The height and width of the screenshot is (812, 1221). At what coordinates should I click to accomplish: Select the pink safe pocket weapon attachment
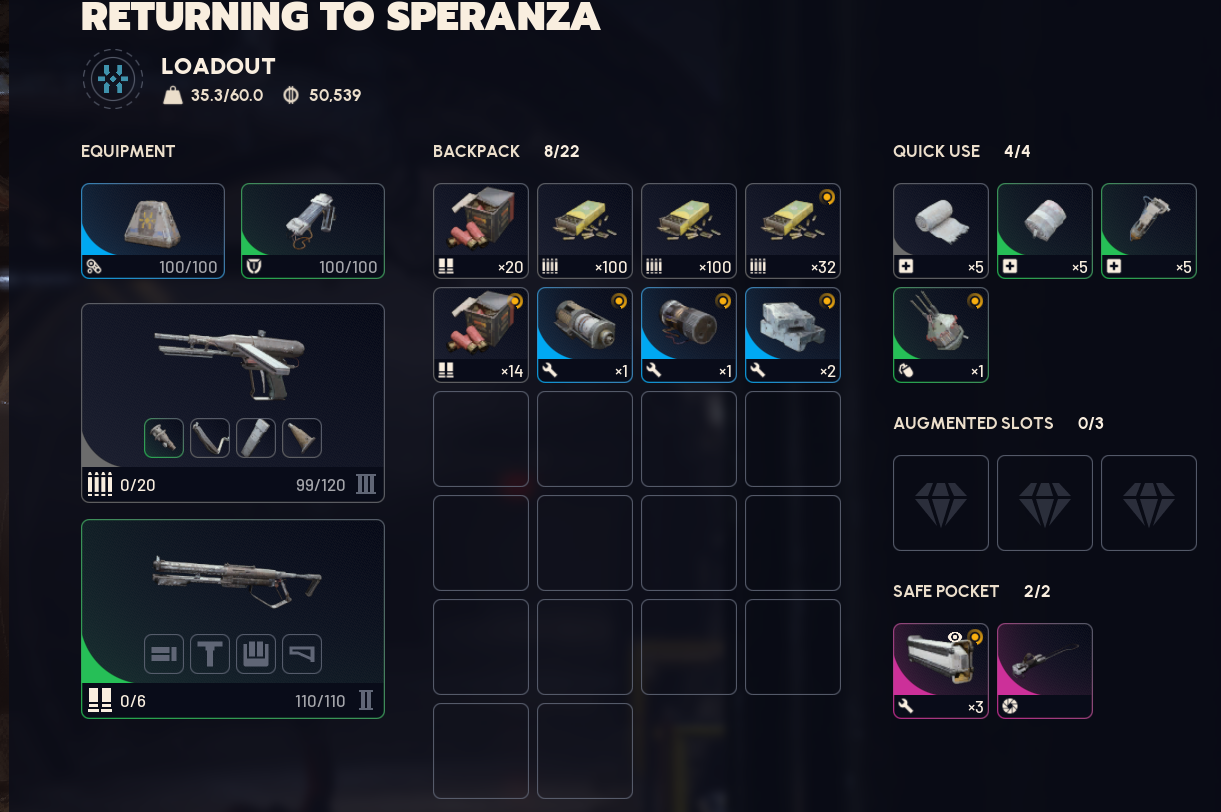(x=1045, y=671)
